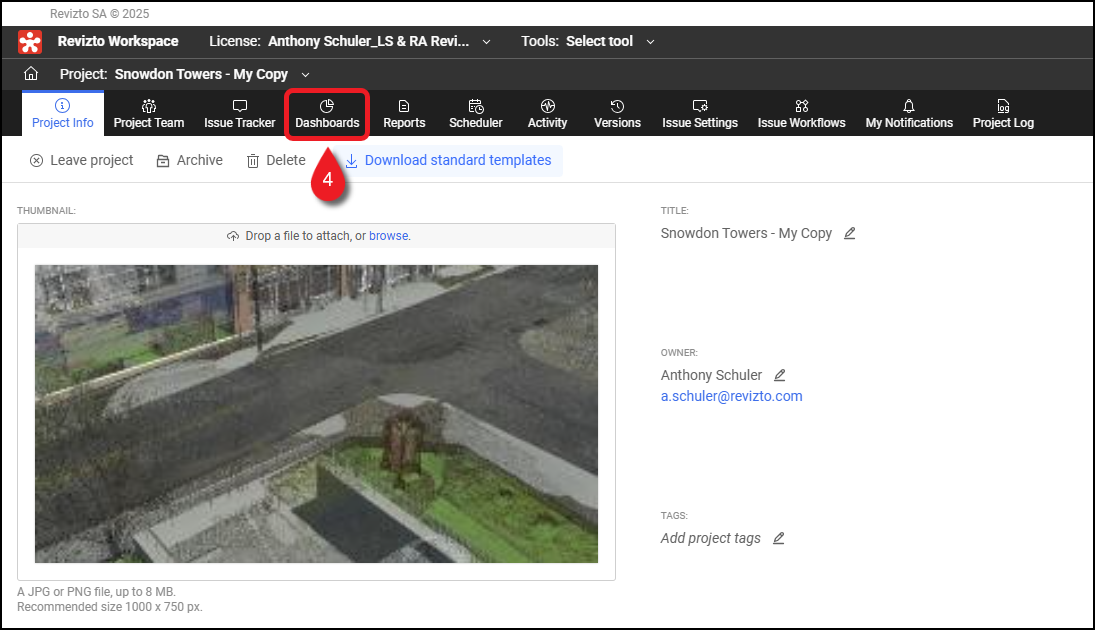Expand the License dropdown
Viewport: 1095px width, 630px height.
click(x=486, y=42)
